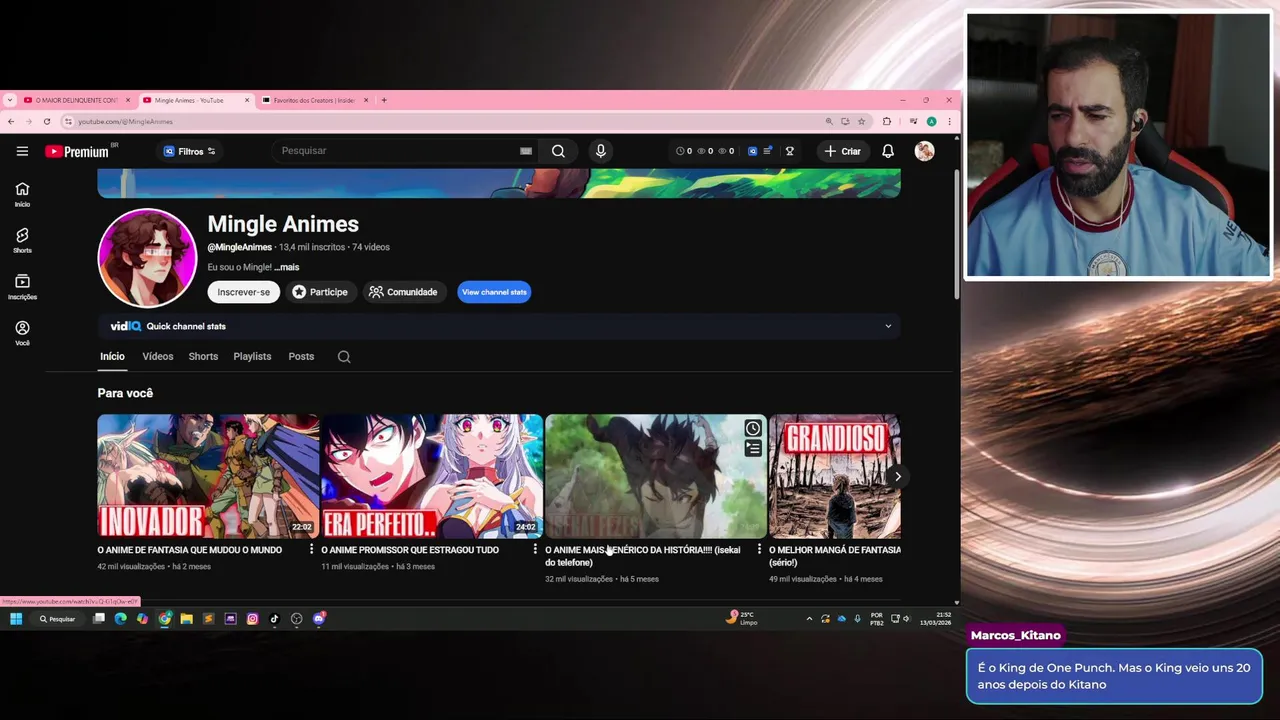Click the trophy icon in YouTube header
Image resolution: width=1280 pixels, height=720 pixels.
coord(789,151)
